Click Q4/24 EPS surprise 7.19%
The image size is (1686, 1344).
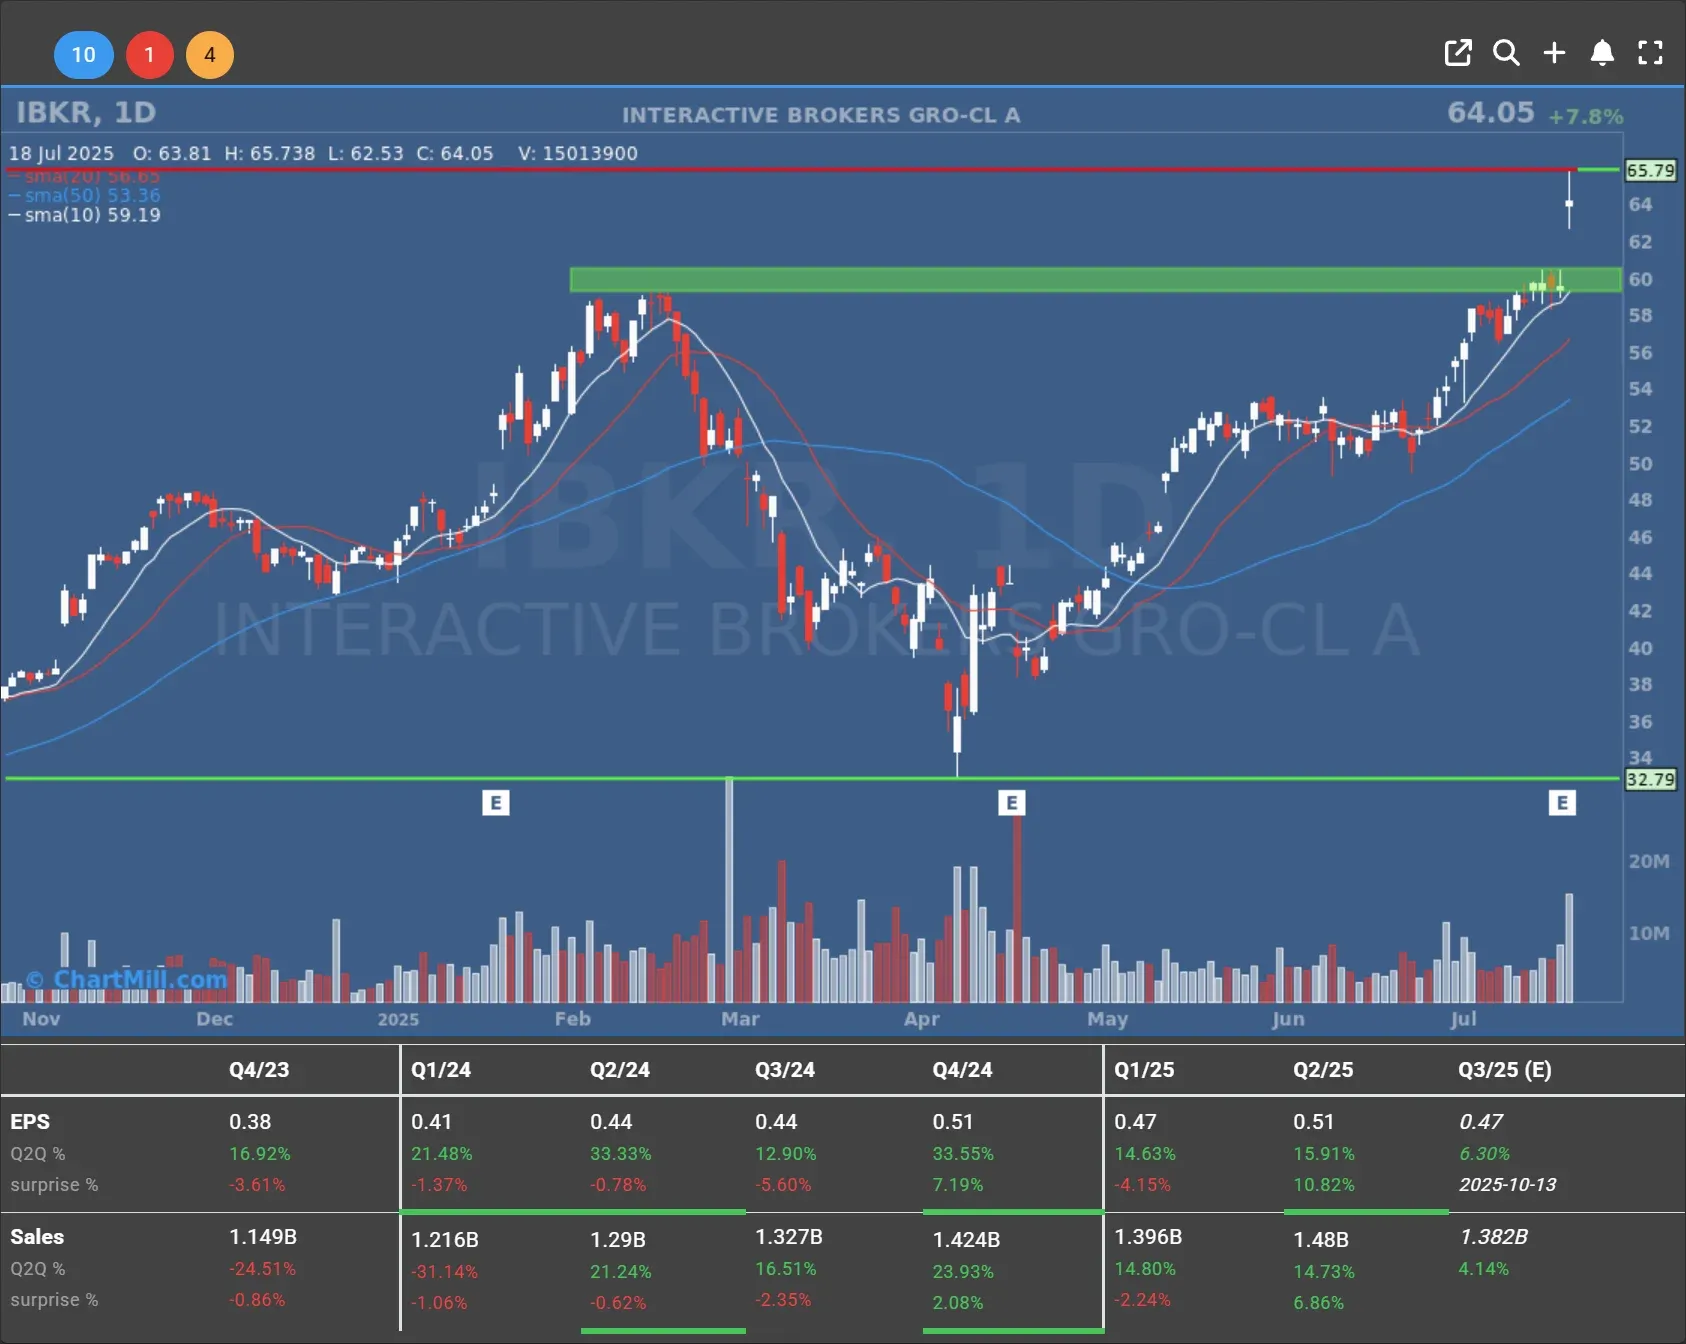coord(958,1185)
